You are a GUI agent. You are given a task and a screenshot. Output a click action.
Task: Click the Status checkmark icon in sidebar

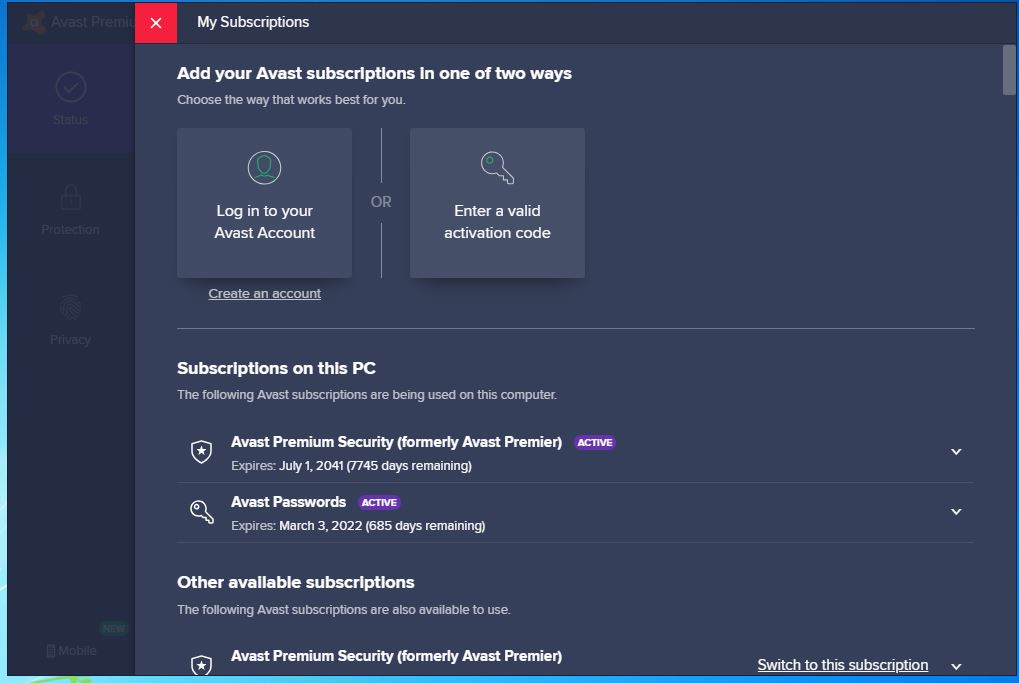[70, 88]
